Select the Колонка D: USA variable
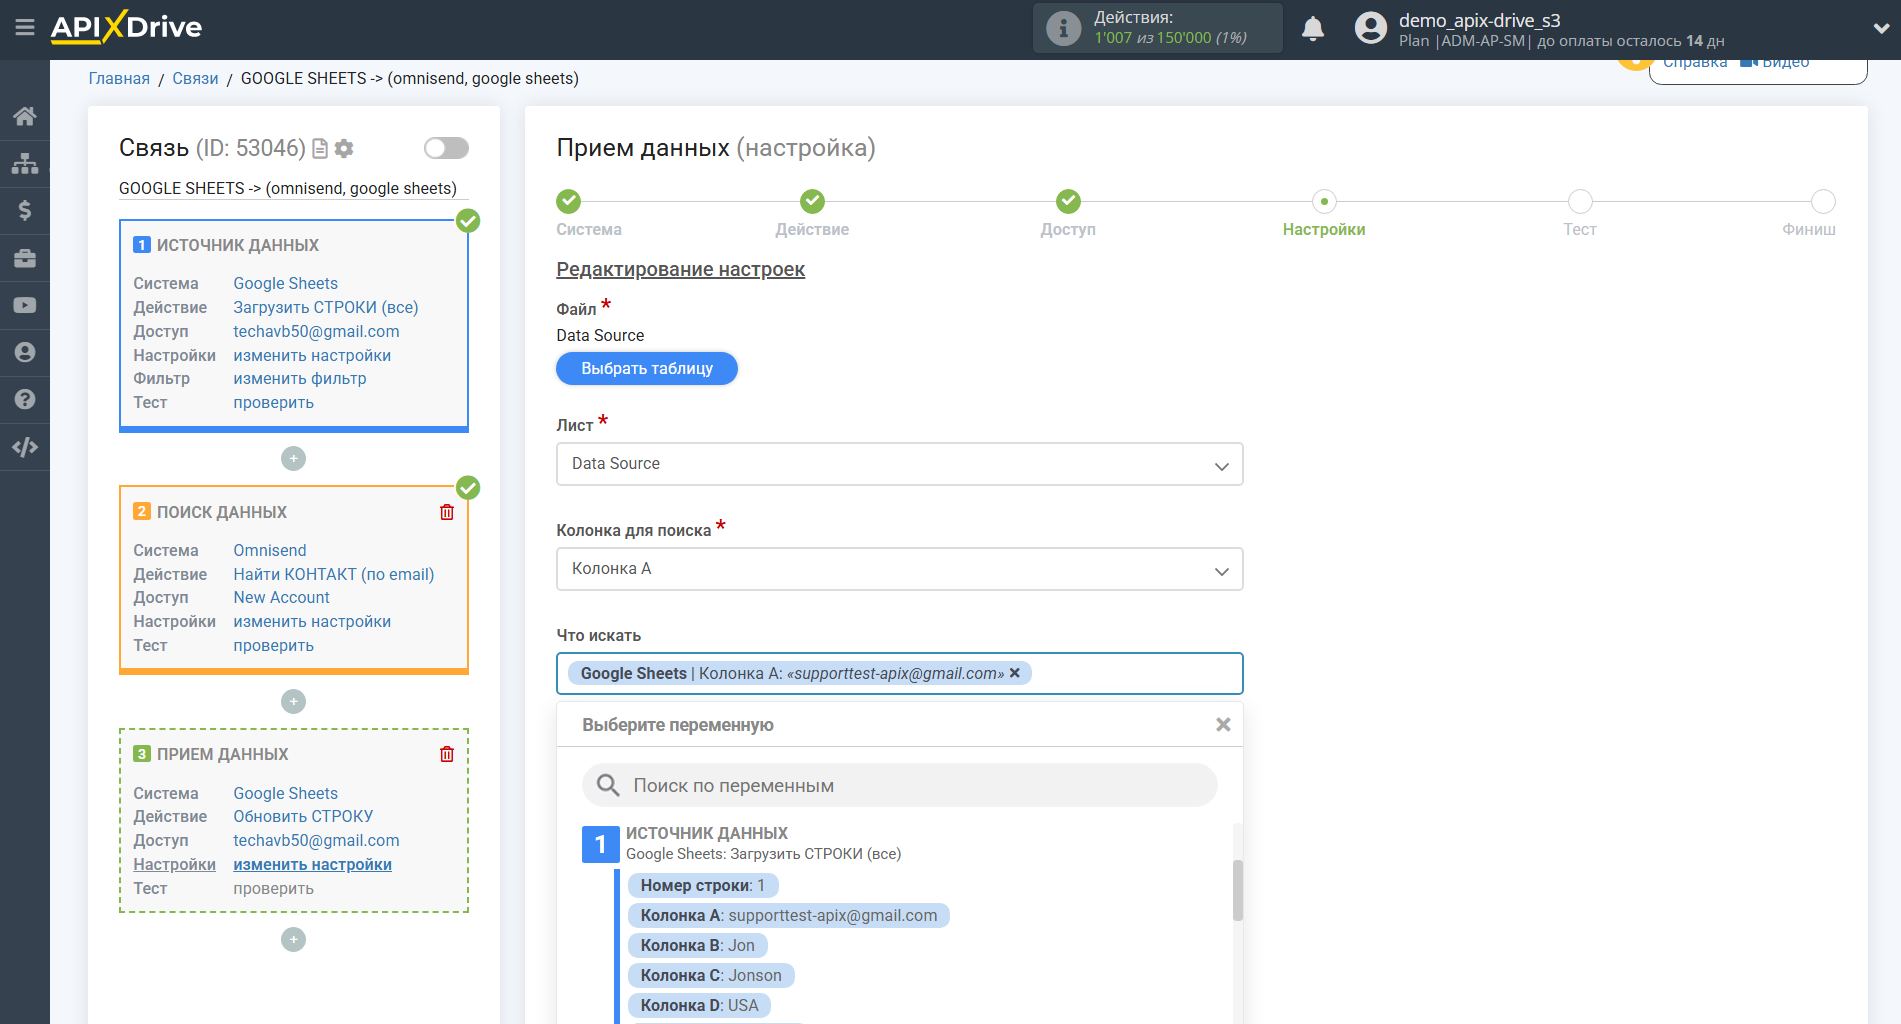The width and height of the screenshot is (1901, 1024). coord(699,1005)
